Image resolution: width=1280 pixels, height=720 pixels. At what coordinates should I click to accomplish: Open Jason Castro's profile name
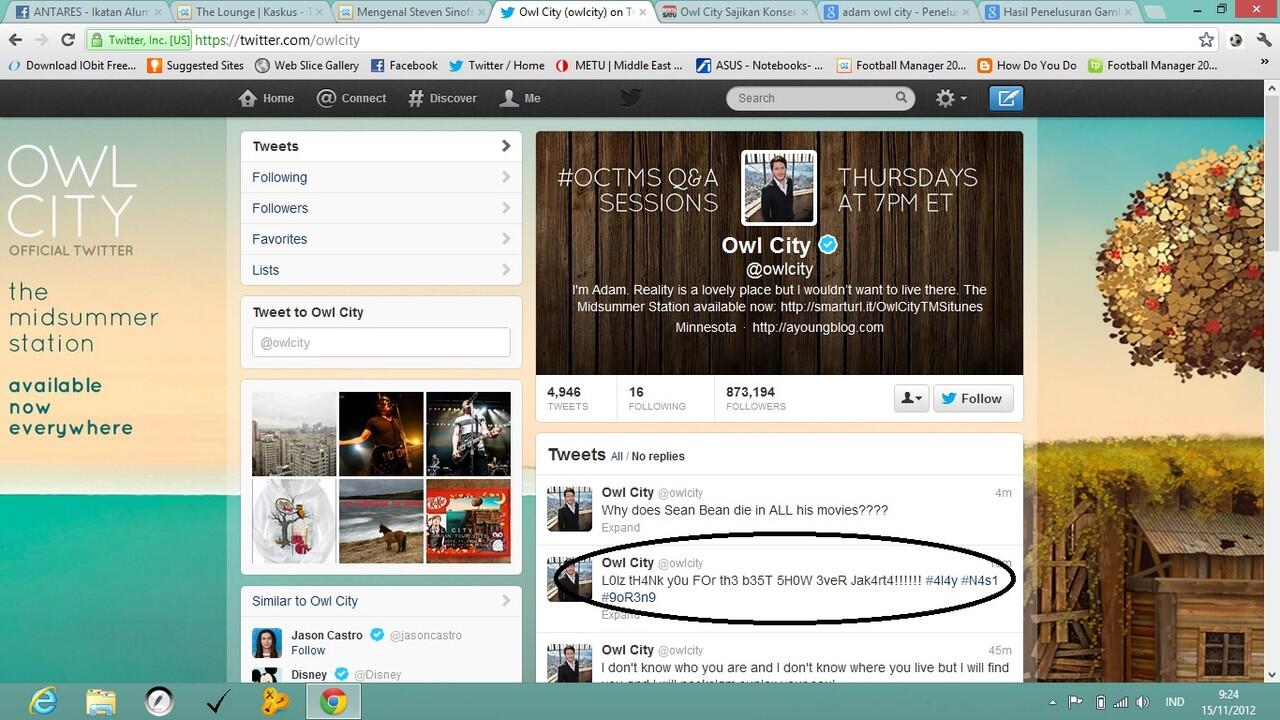click(327, 635)
